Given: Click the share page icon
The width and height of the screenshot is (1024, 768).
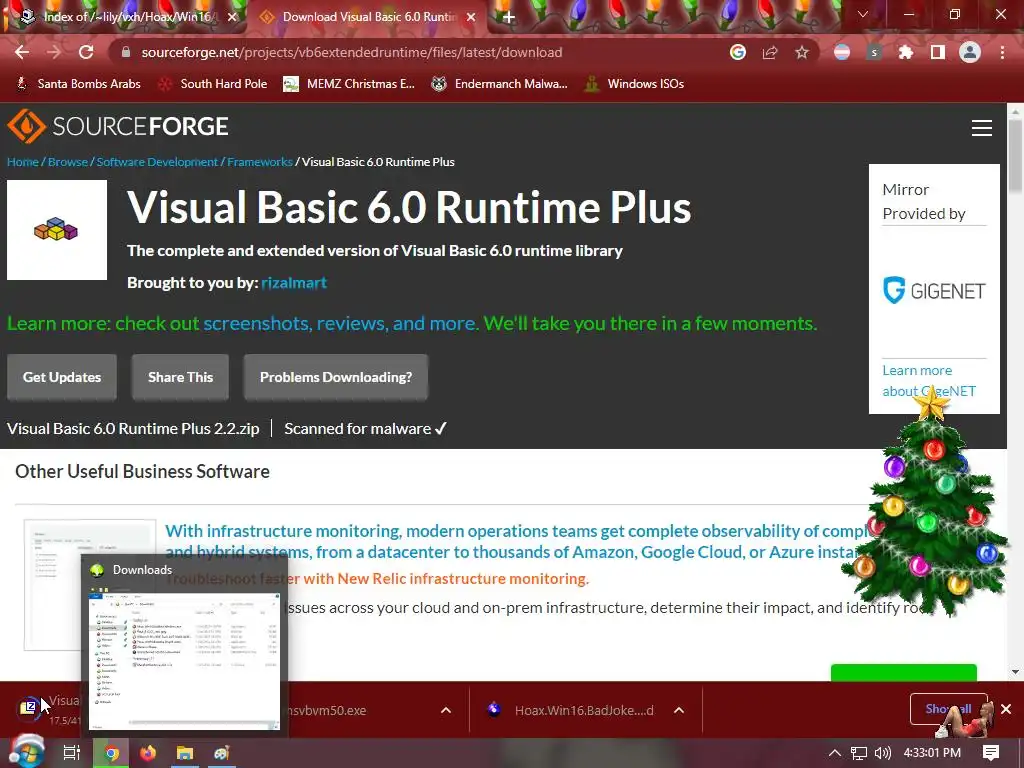Looking at the screenshot, I should coord(770,52).
